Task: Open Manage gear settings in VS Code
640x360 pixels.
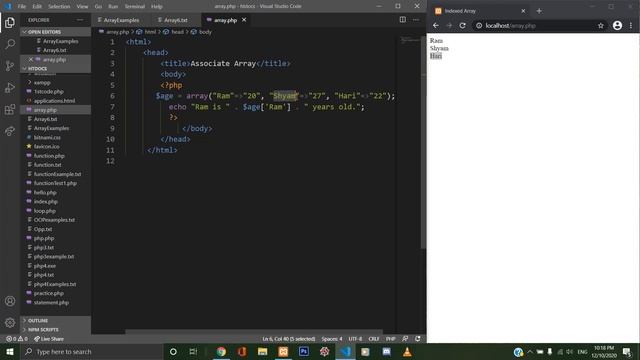Action: pos(10,323)
